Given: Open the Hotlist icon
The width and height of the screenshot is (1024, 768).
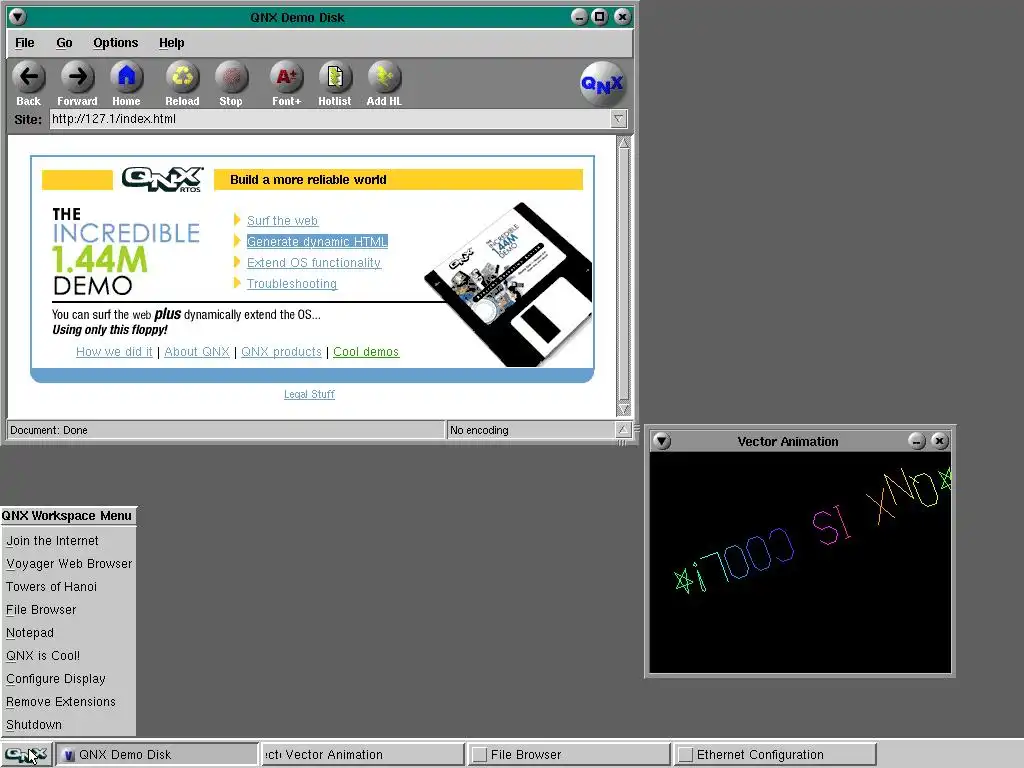Looking at the screenshot, I should point(335,77).
